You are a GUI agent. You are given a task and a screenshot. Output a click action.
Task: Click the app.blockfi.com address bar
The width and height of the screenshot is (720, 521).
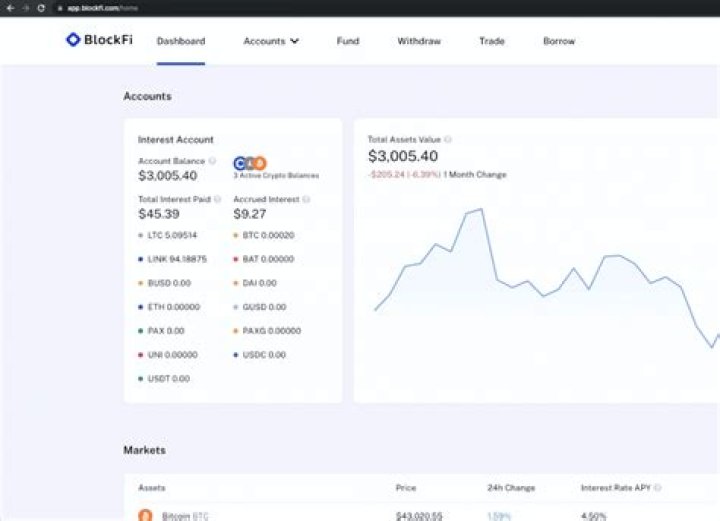(x=102, y=8)
